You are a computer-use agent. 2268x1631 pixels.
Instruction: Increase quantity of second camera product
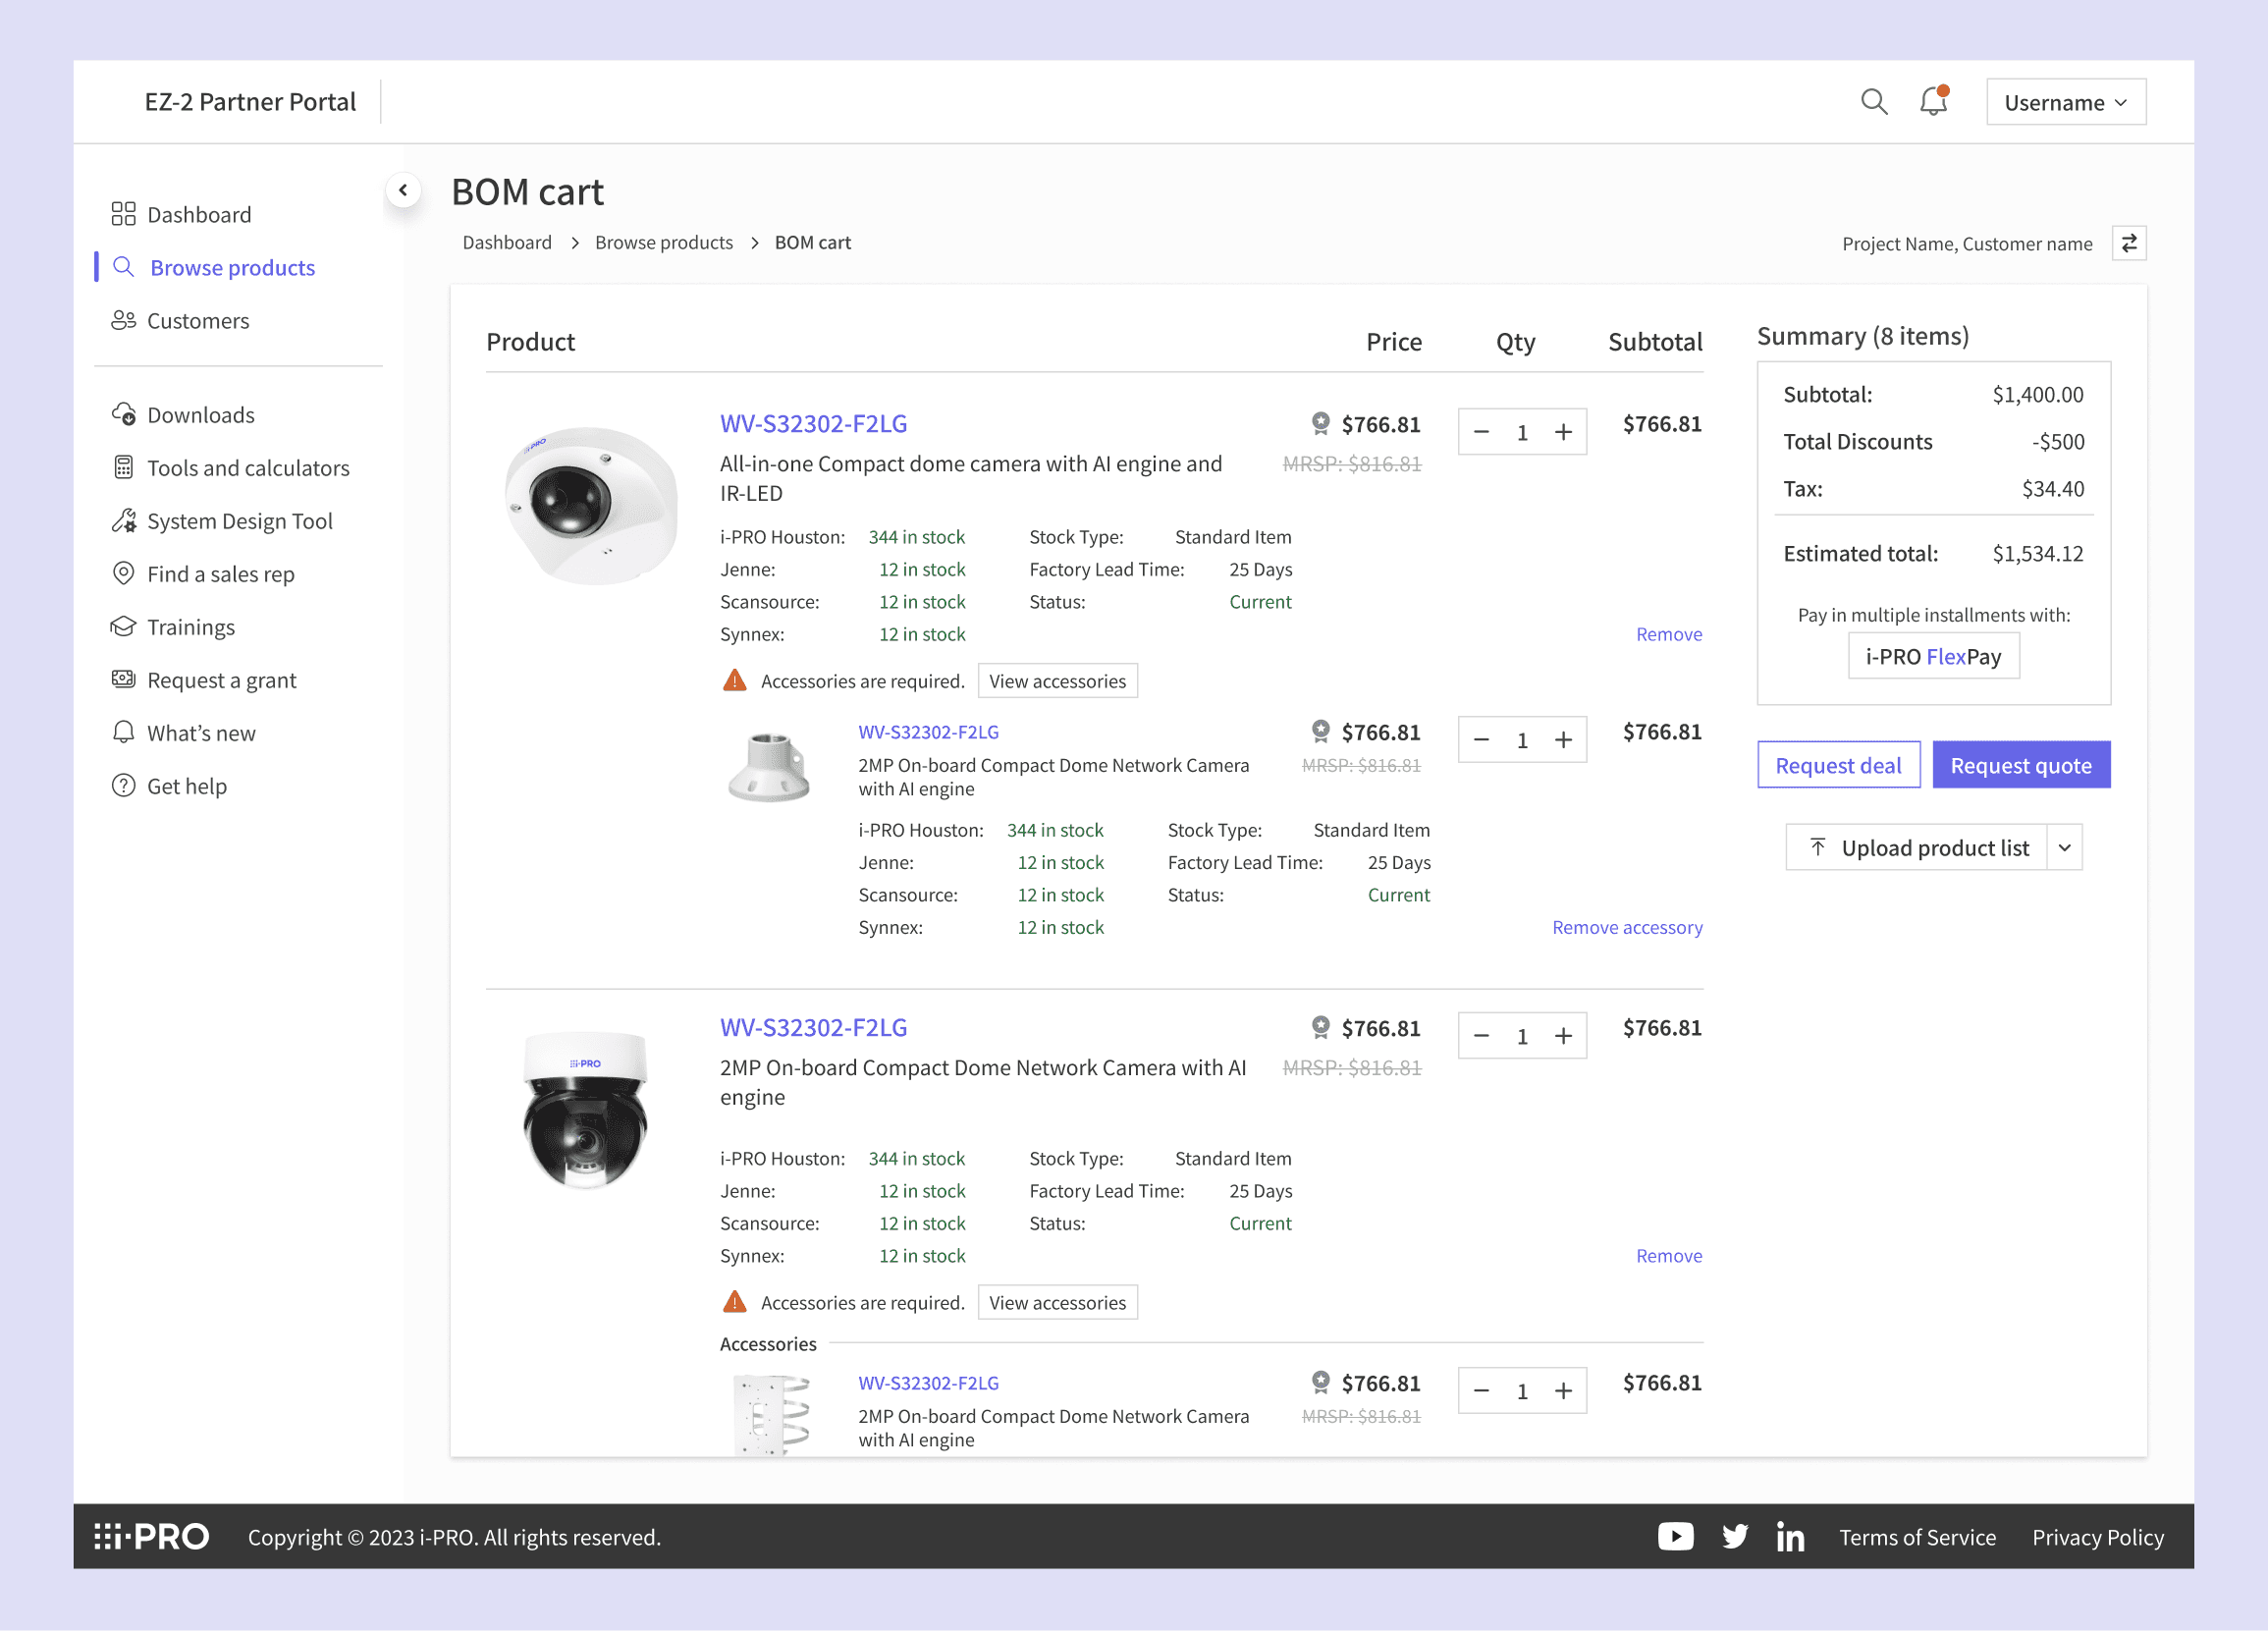1563,1036
